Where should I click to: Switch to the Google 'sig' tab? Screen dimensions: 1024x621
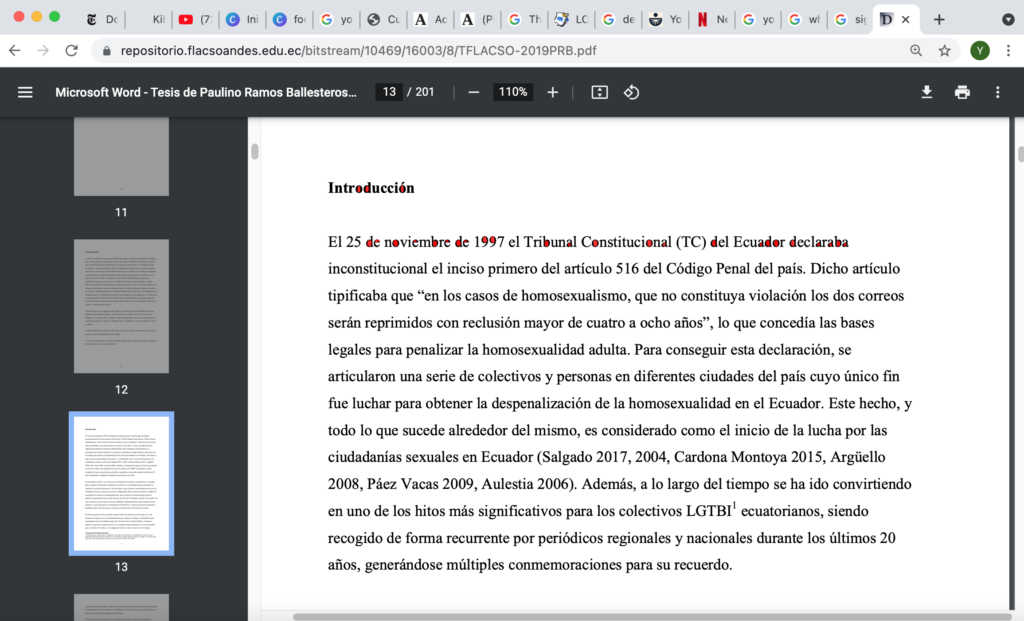852,20
